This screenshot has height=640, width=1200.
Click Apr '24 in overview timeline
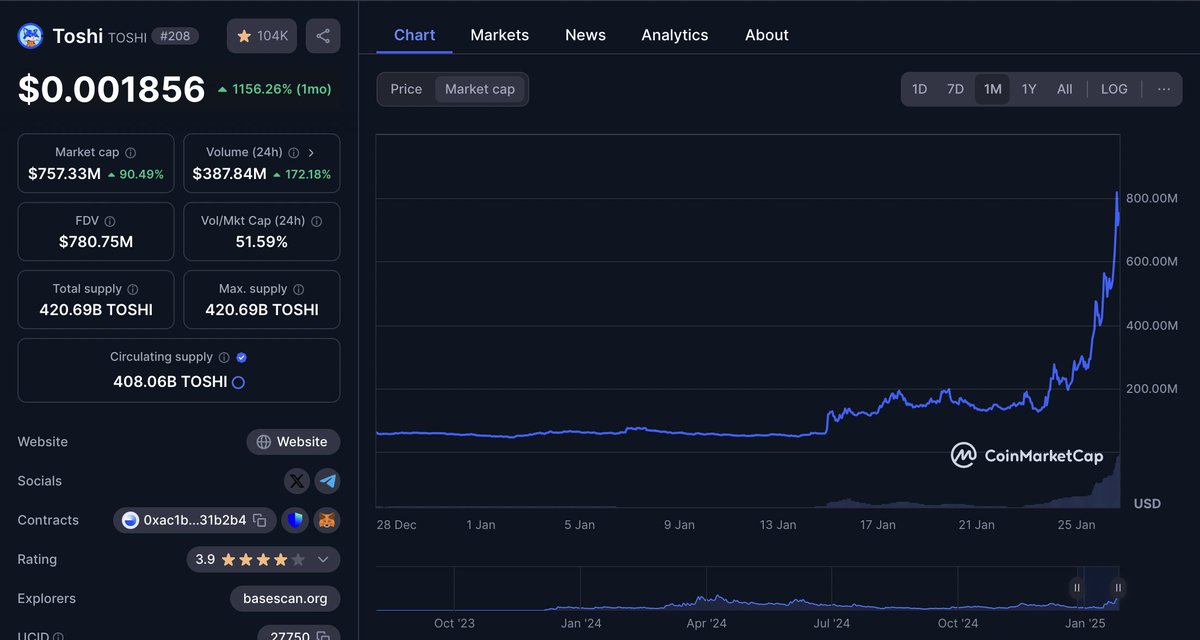coord(706,623)
